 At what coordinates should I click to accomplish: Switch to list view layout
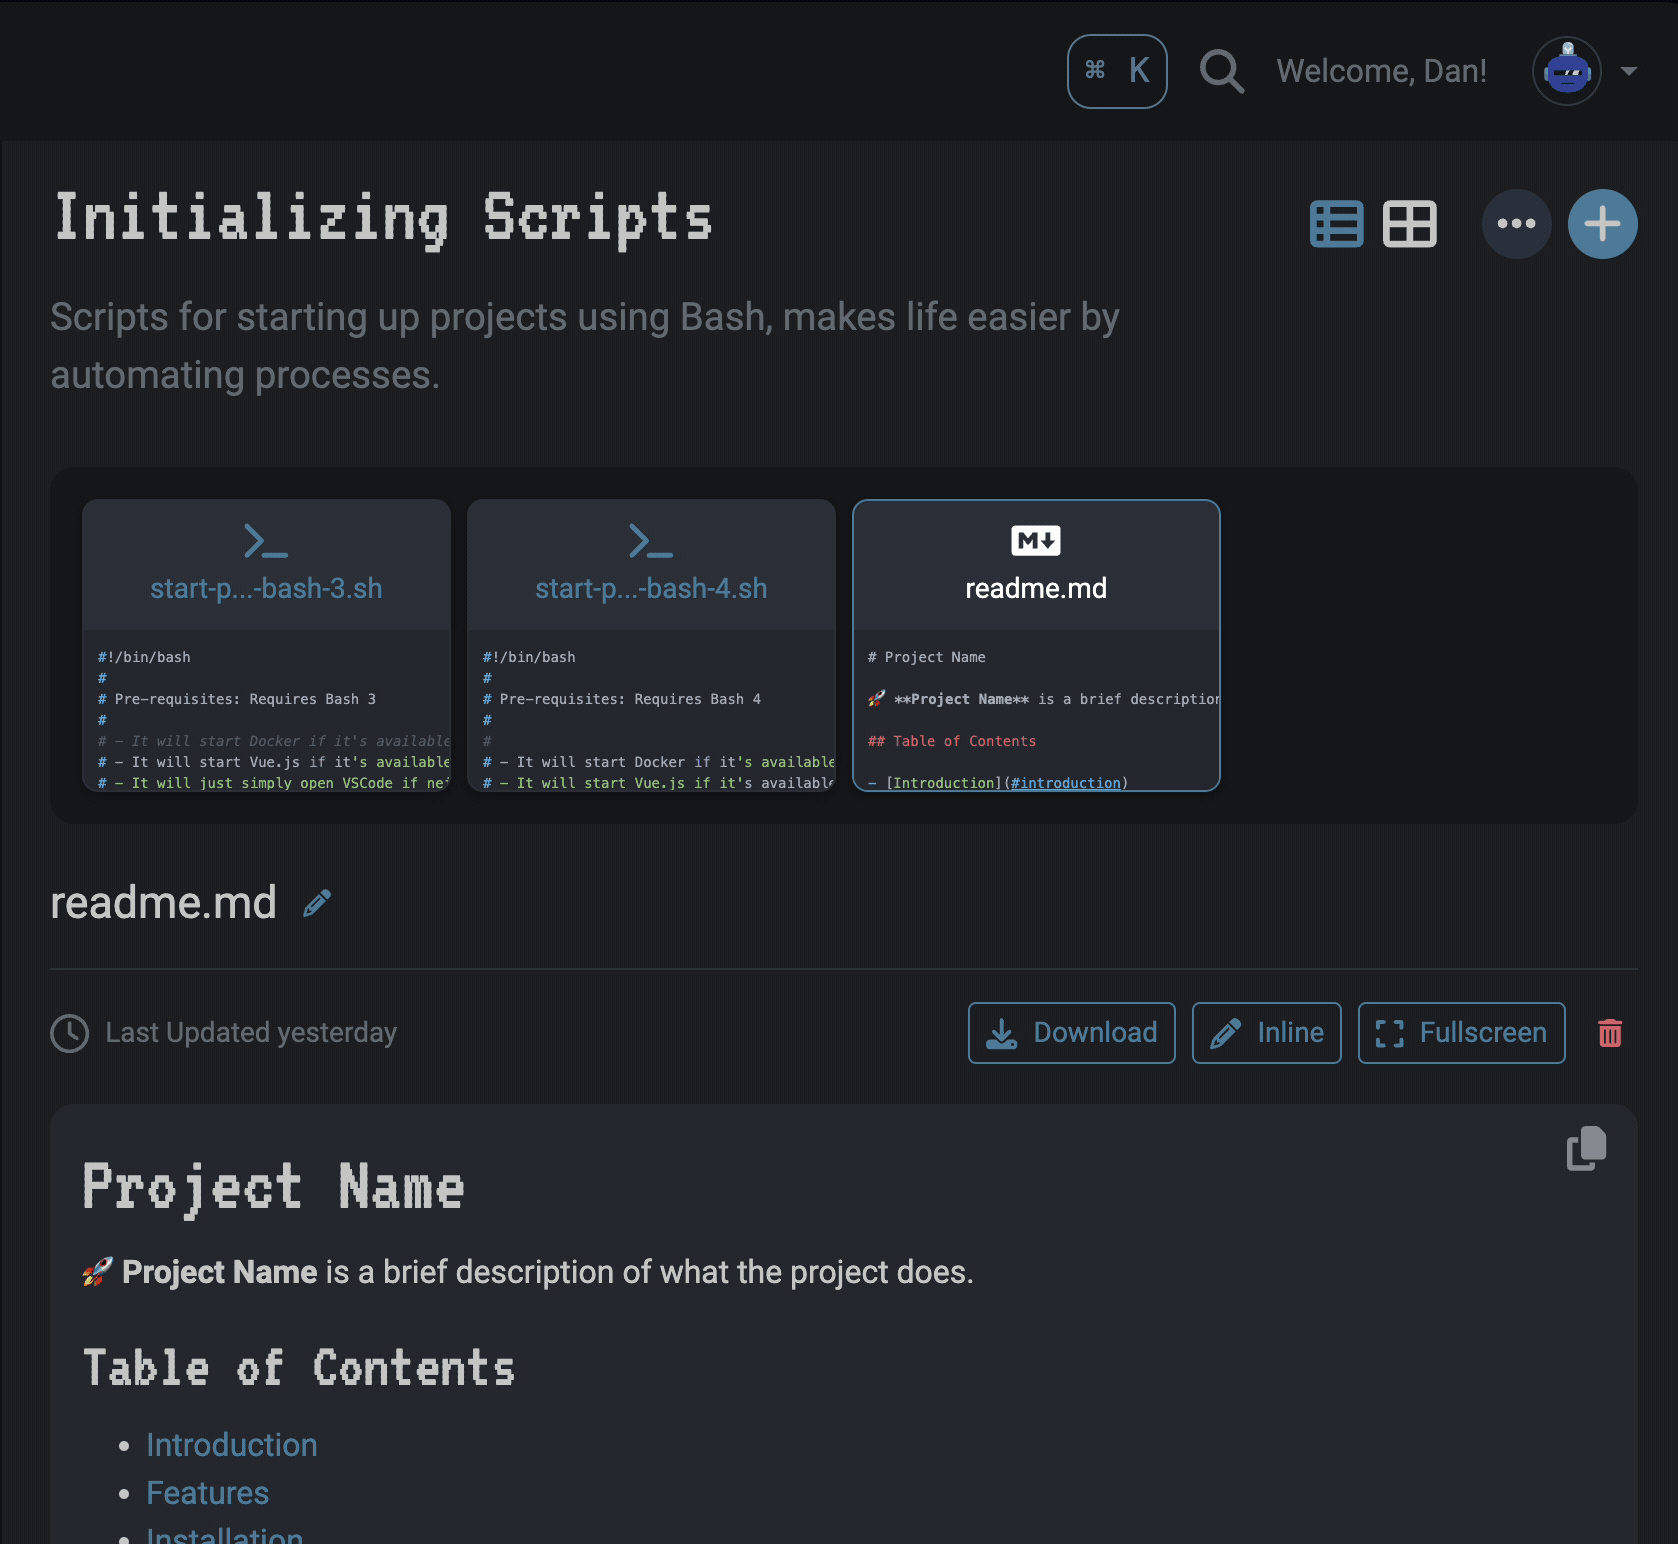1337,223
